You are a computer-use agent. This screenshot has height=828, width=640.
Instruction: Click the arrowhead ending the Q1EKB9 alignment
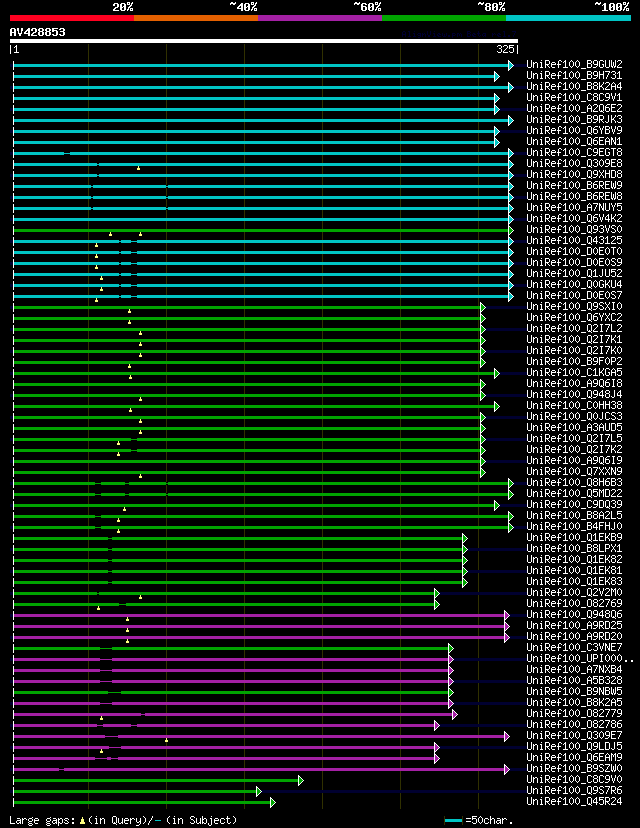click(465, 538)
